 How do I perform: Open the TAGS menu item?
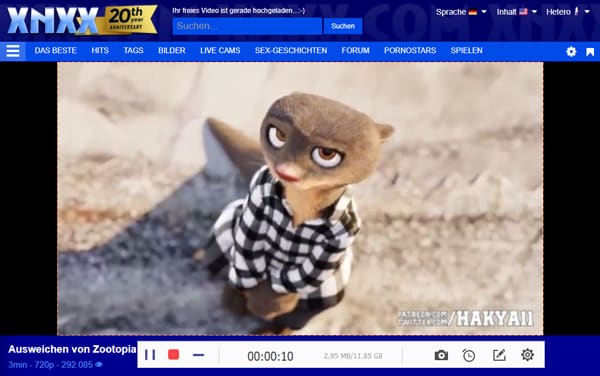pos(133,50)
